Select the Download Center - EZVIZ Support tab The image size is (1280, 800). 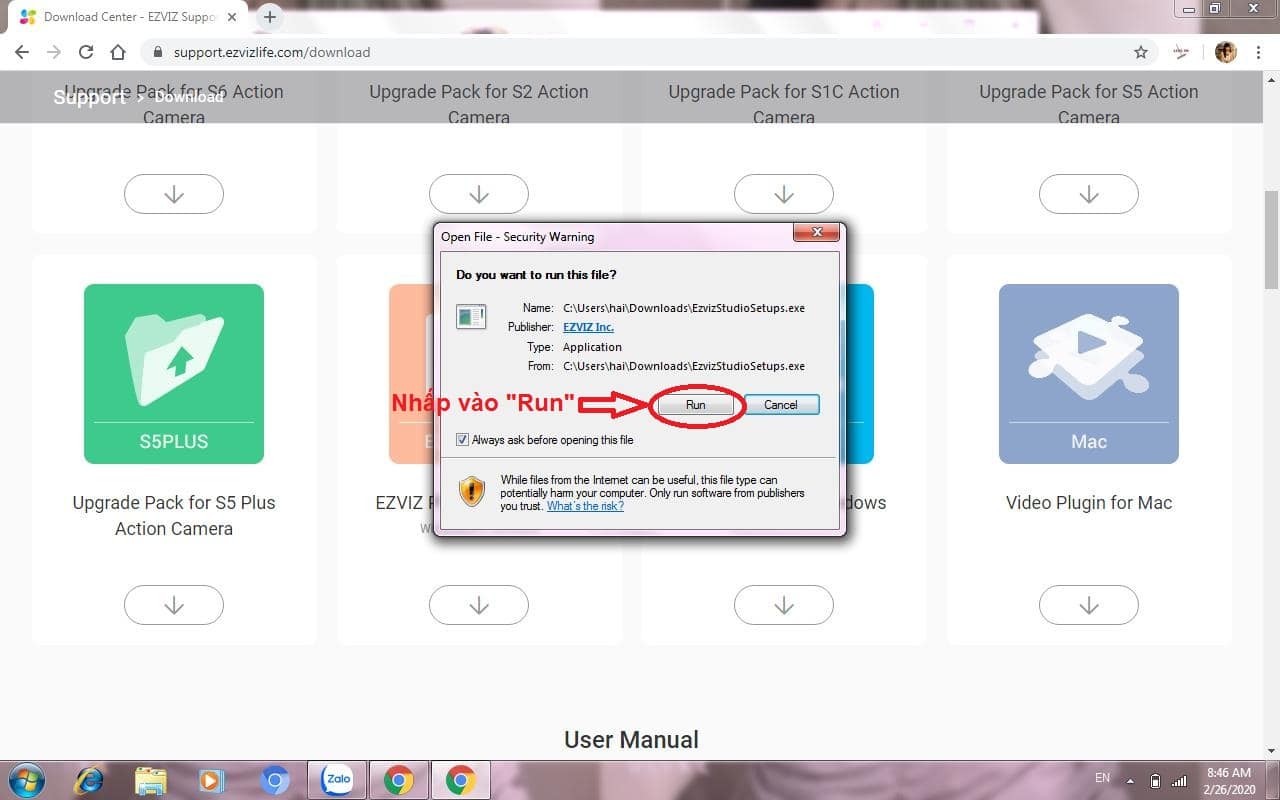pos(130,17)
